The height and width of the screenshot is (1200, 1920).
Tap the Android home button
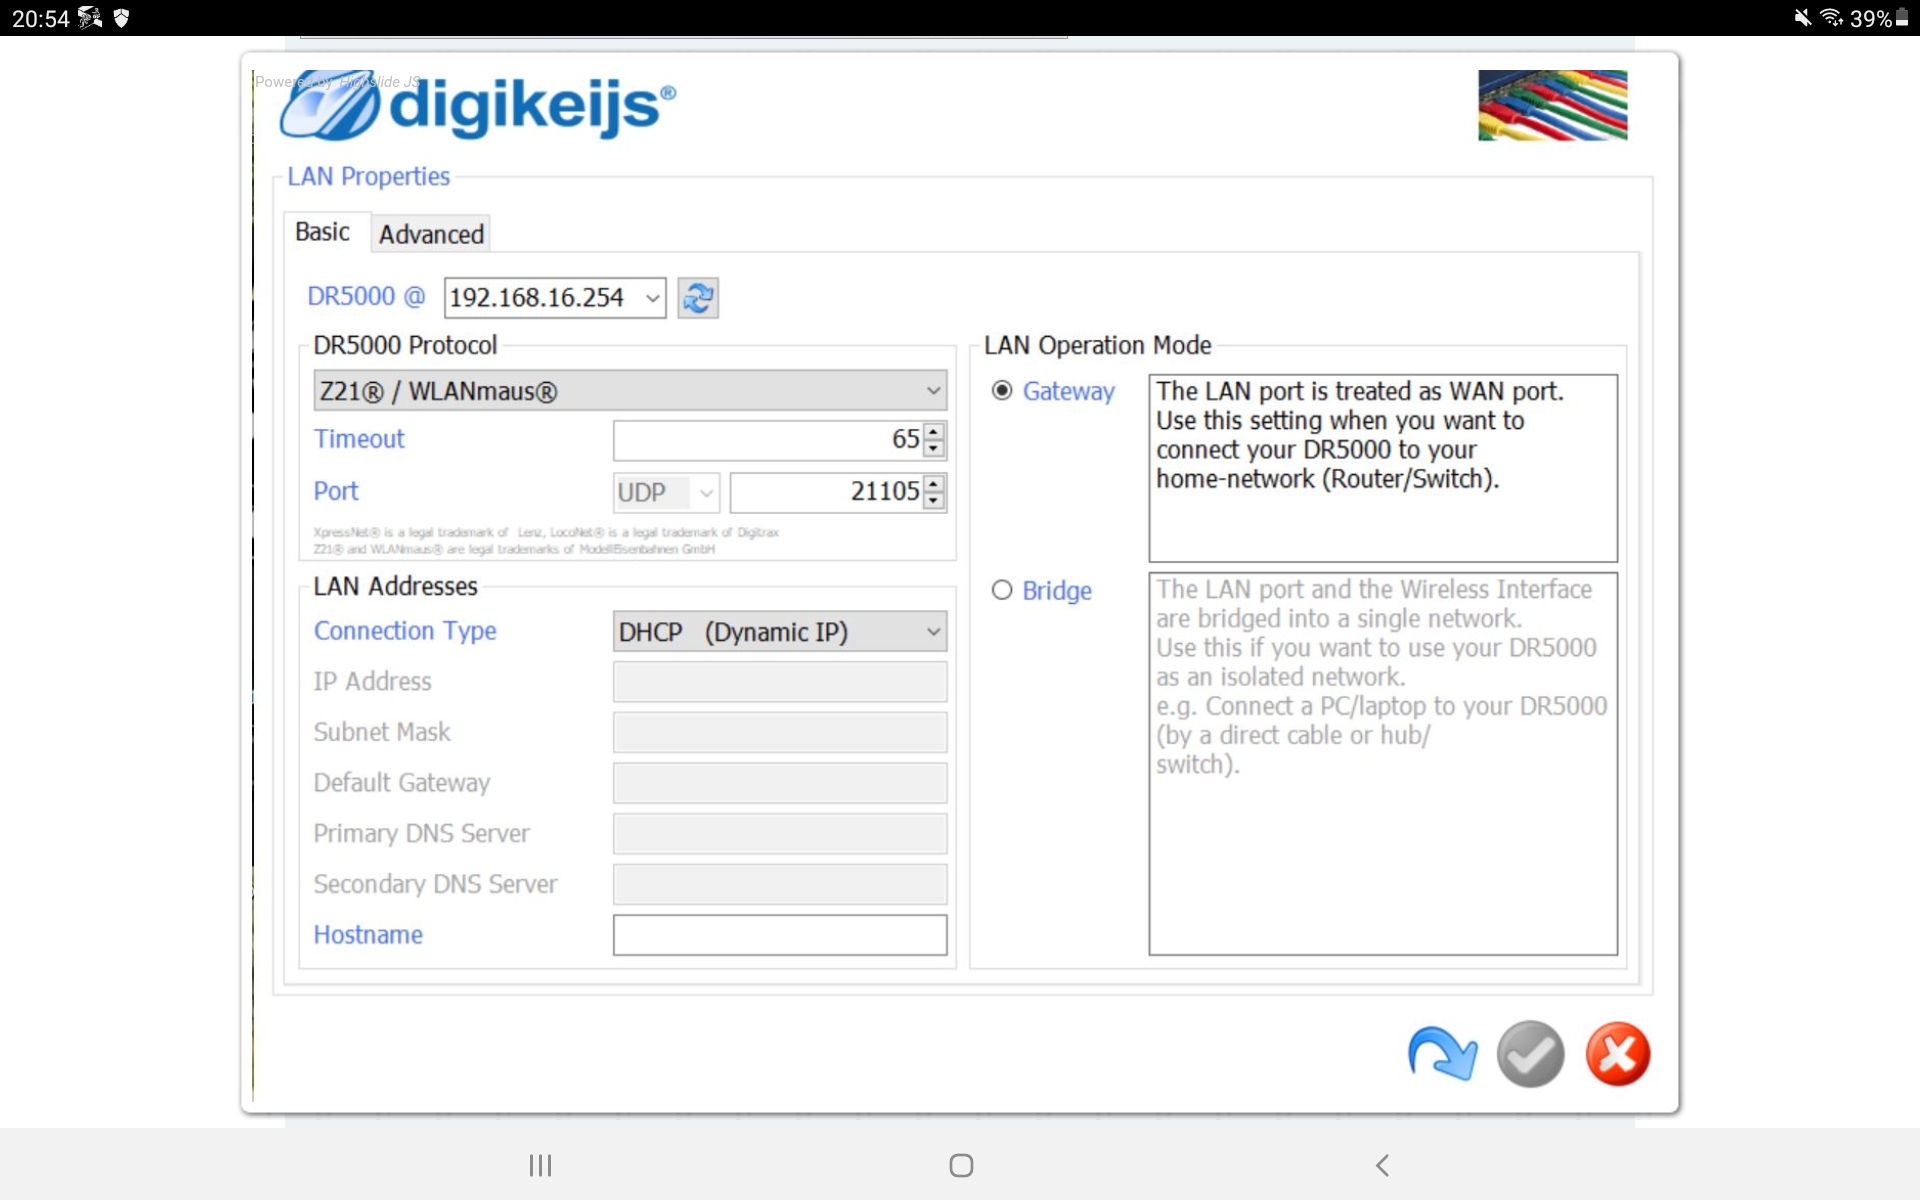(x=961, y=1165)
